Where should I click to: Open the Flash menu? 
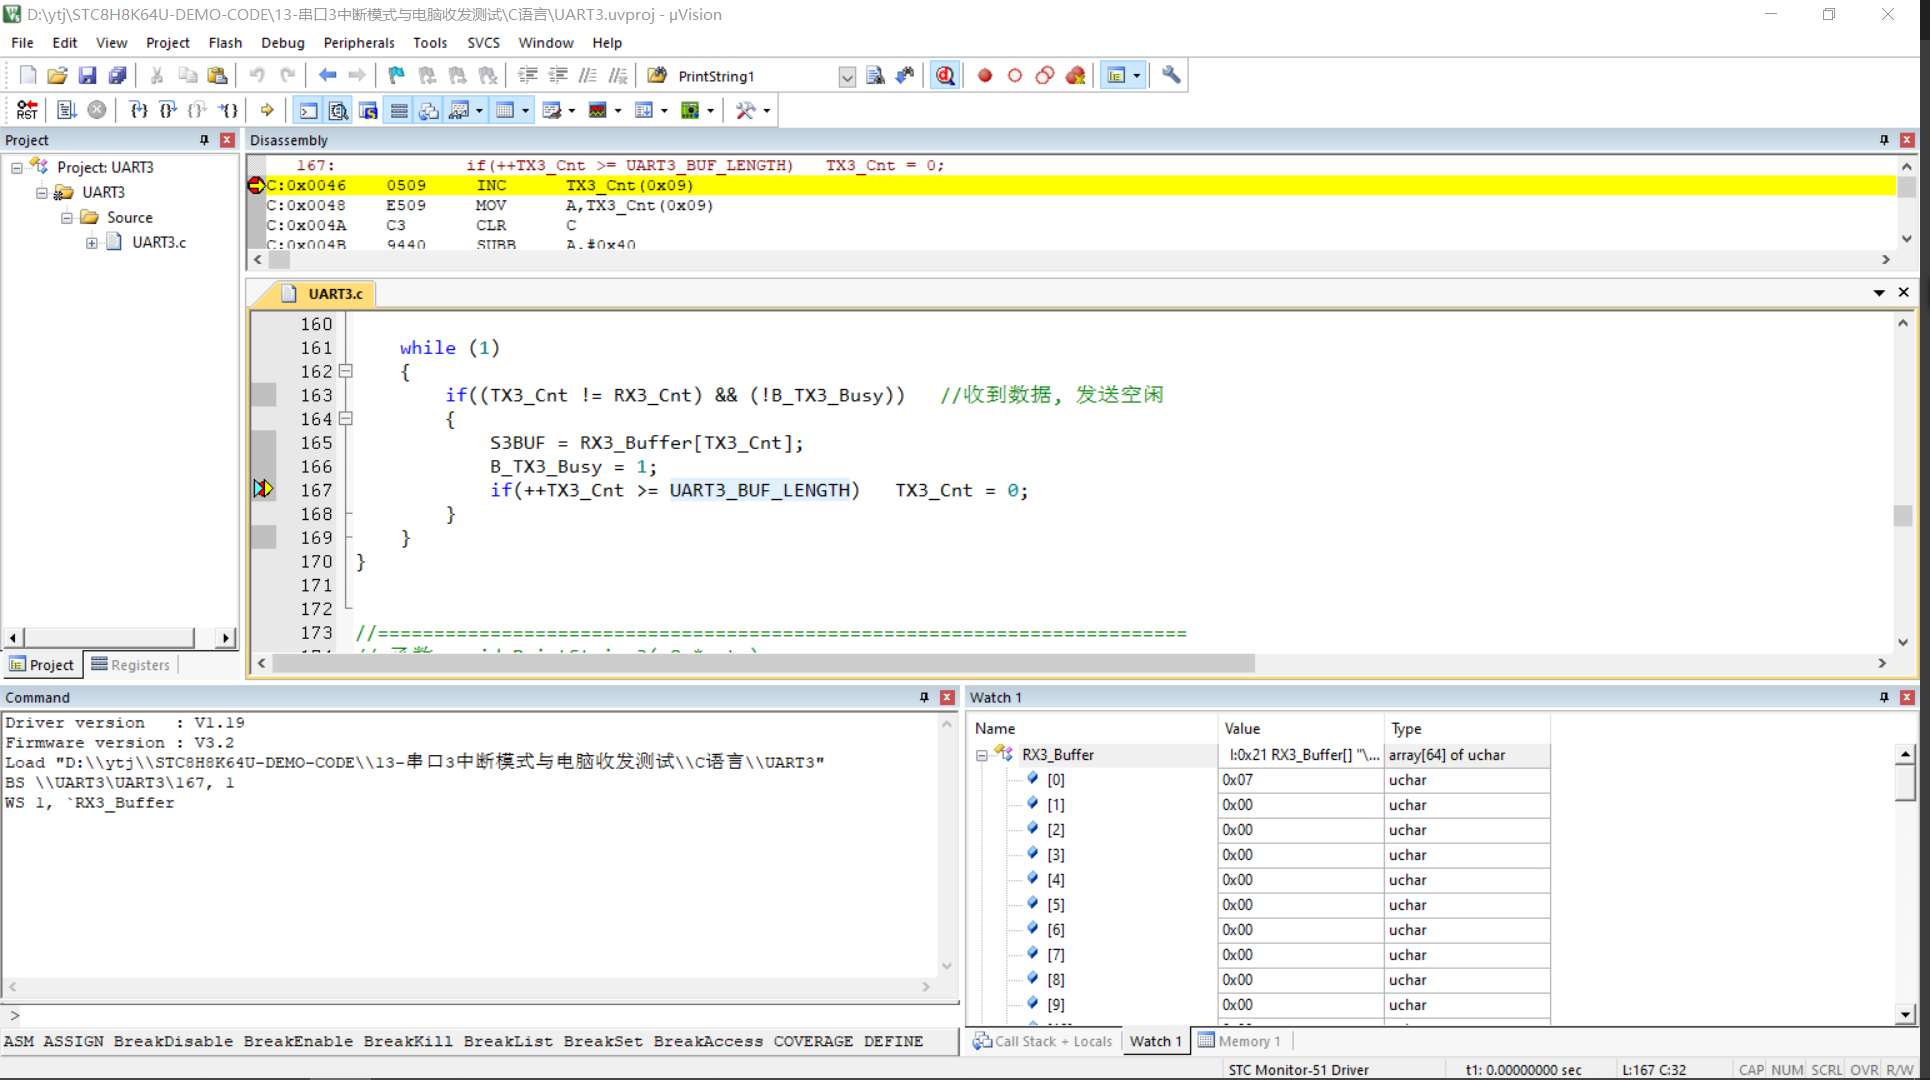click(x=225, y=42)
